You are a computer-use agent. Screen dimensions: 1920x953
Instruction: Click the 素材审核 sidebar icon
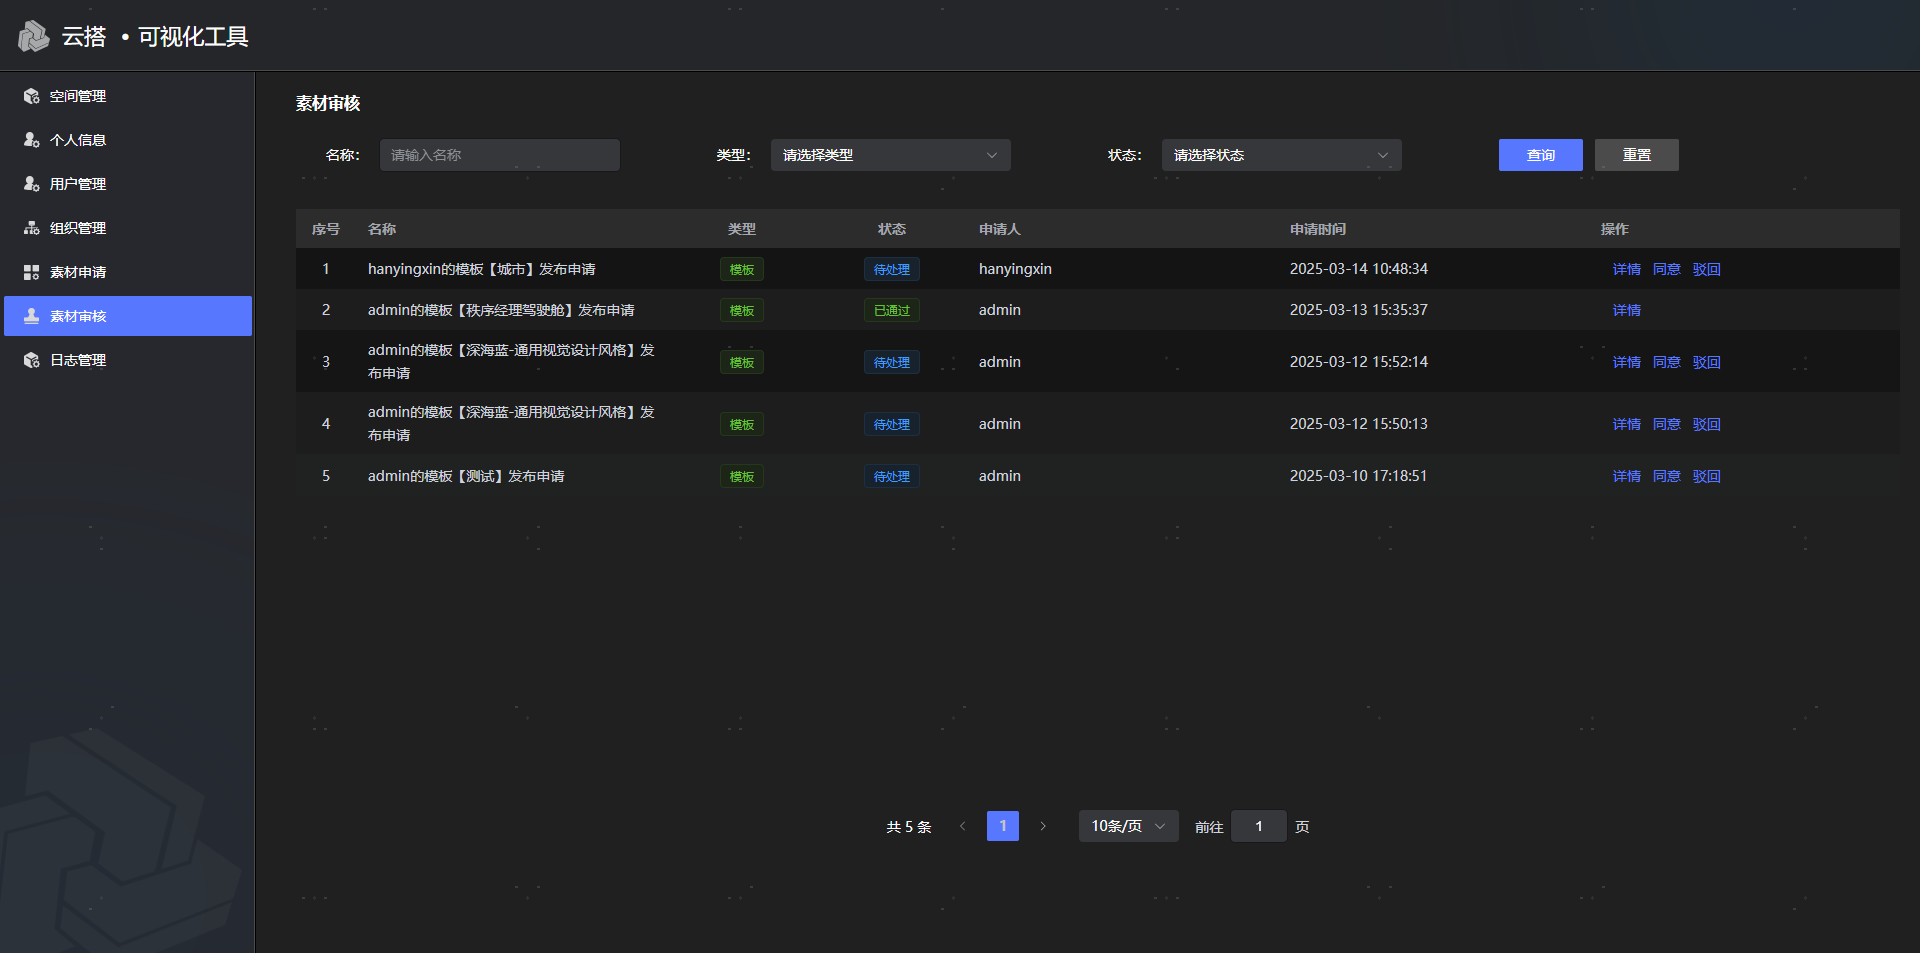(x=32, y=316)
